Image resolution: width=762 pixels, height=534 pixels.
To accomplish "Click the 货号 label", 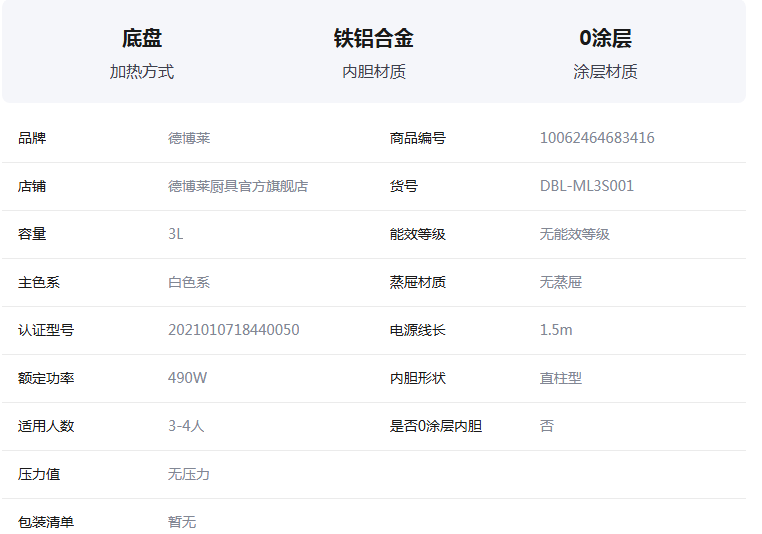I will (403, 186).
